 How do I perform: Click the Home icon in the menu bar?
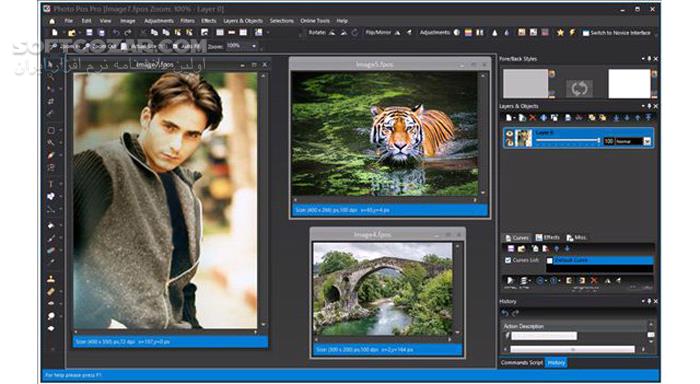(52, 21)
